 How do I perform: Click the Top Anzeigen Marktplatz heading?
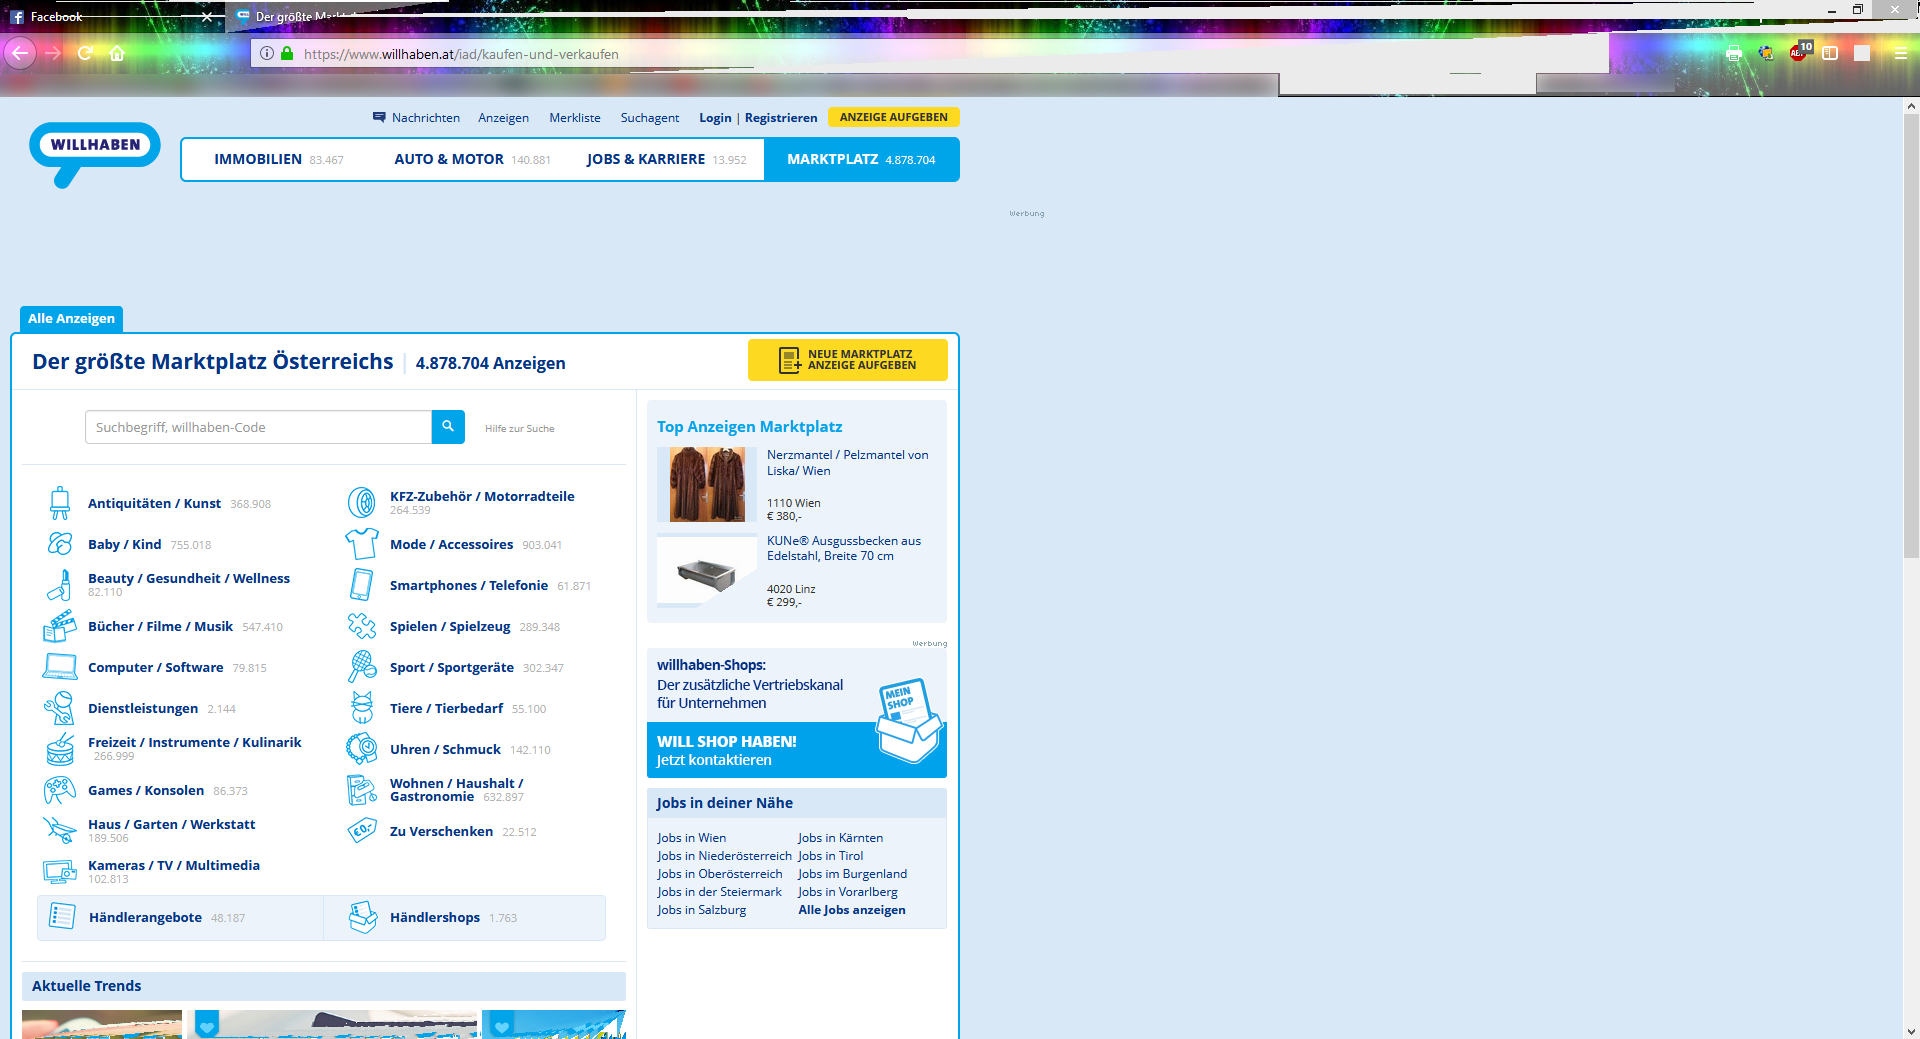click(750, 427)
